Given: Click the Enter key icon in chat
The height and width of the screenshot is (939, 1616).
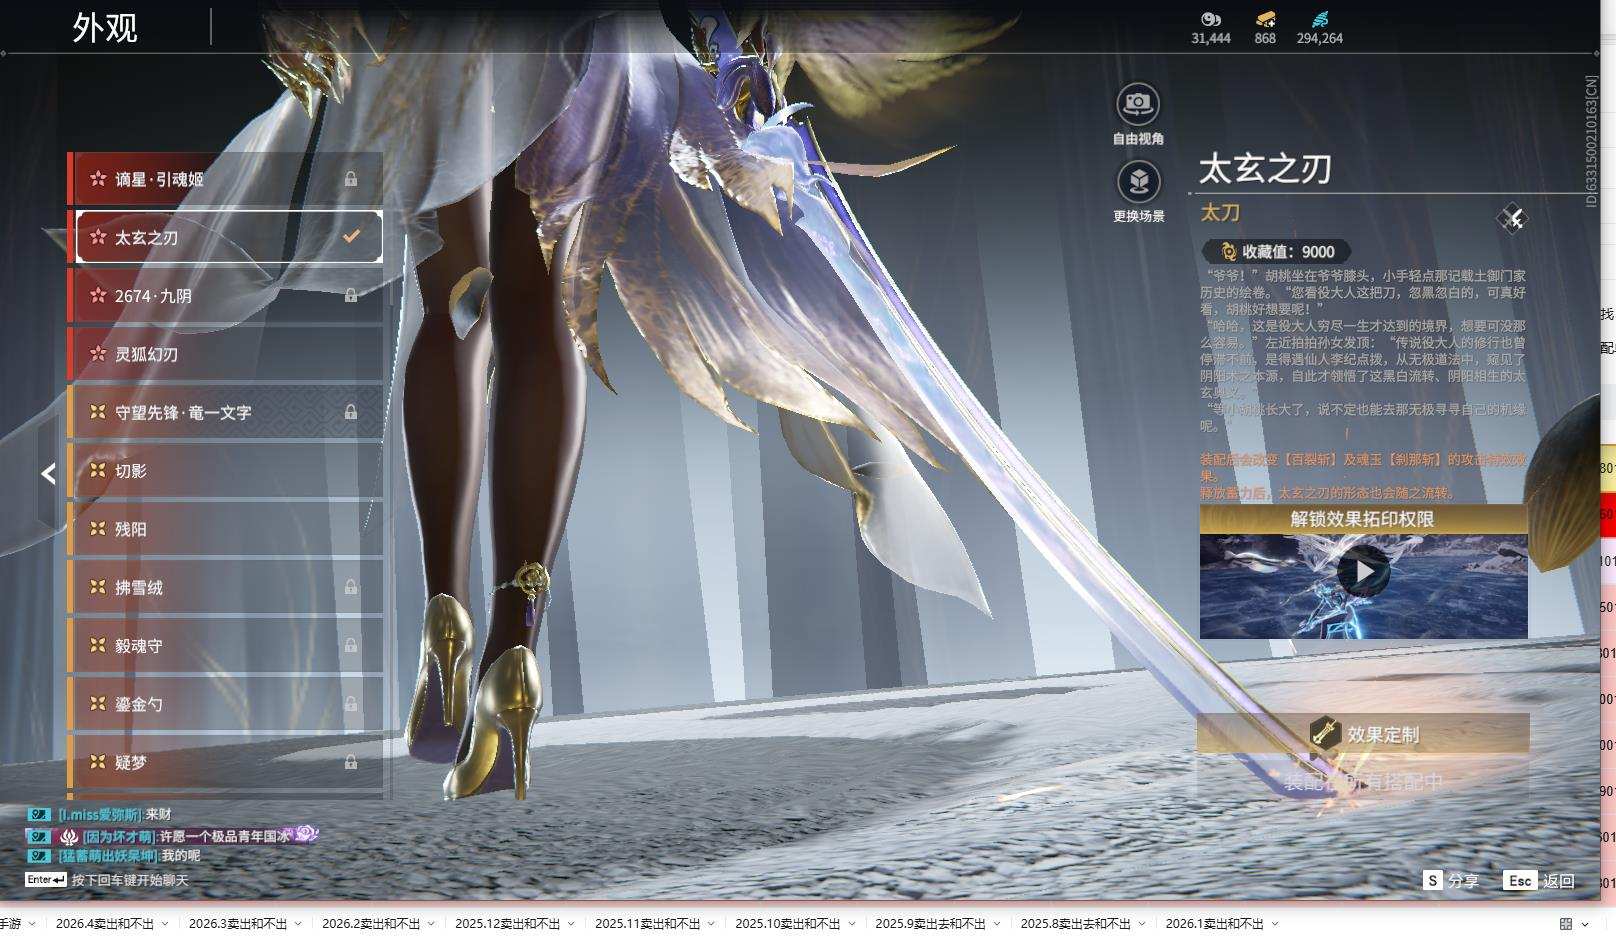Looking at the screenshot, I should pos(46,880).
